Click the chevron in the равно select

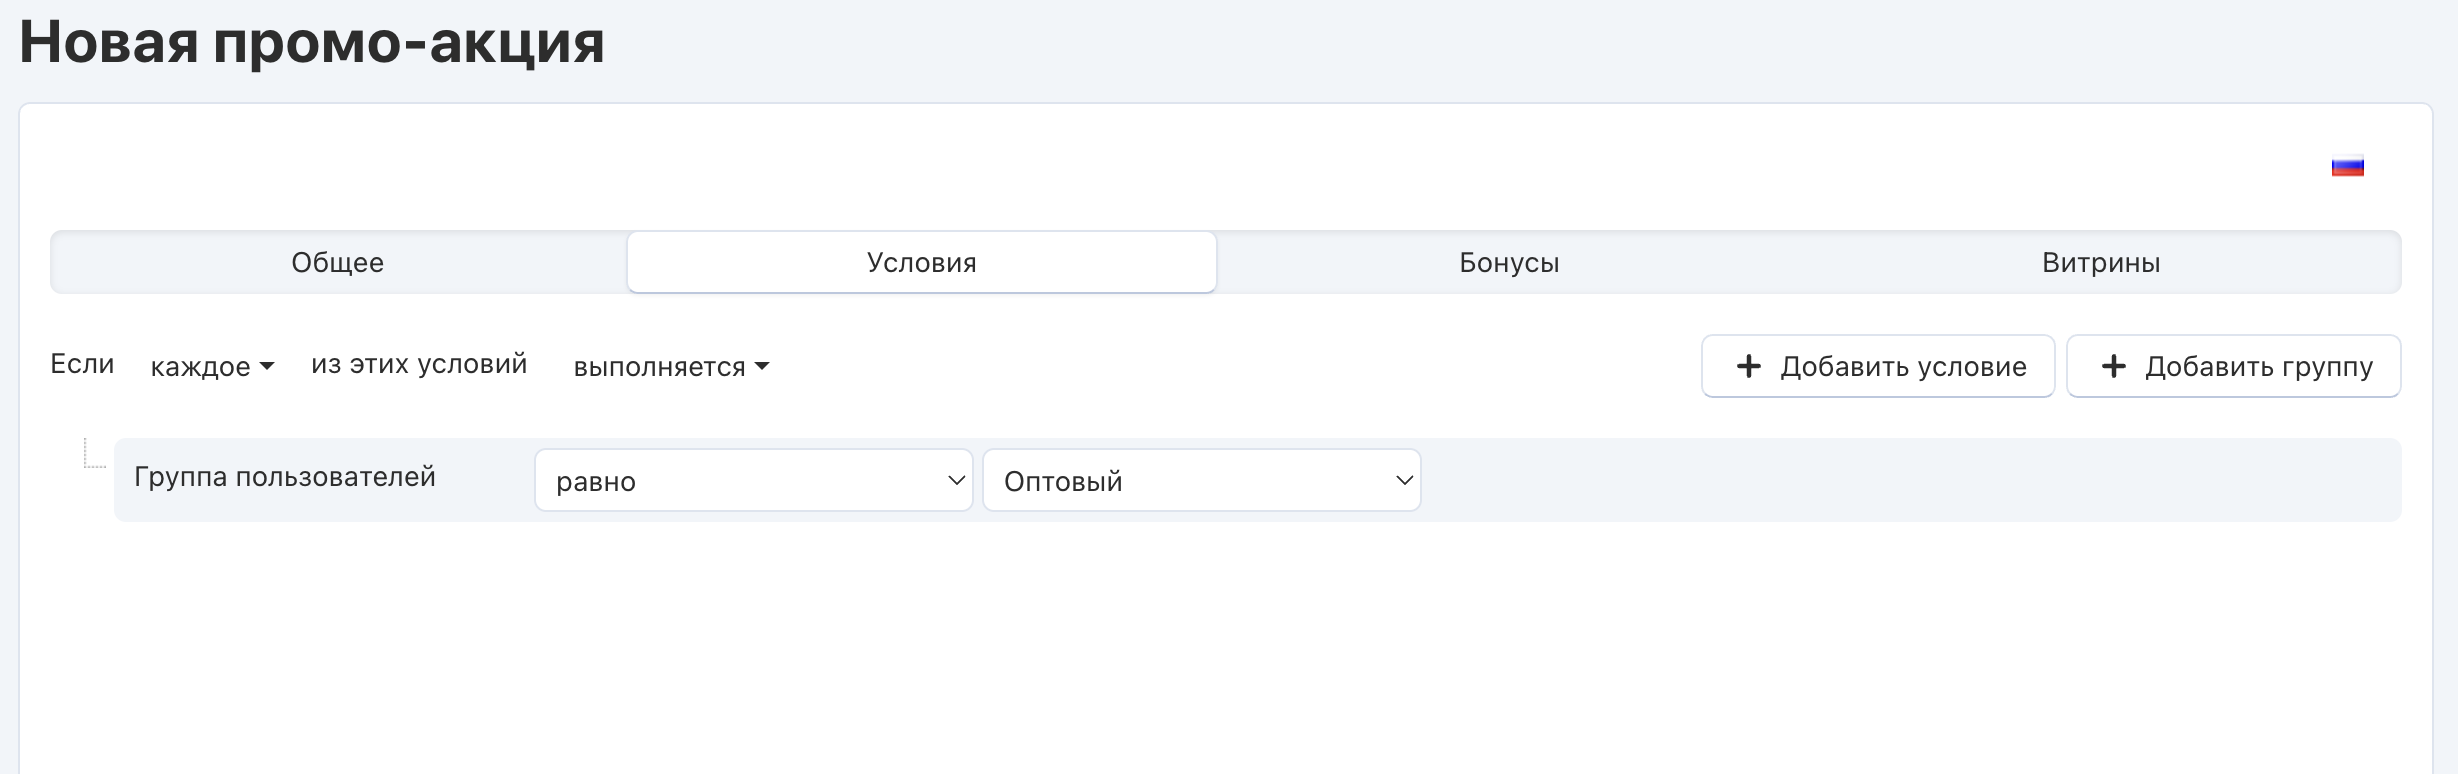pos(955,481)
